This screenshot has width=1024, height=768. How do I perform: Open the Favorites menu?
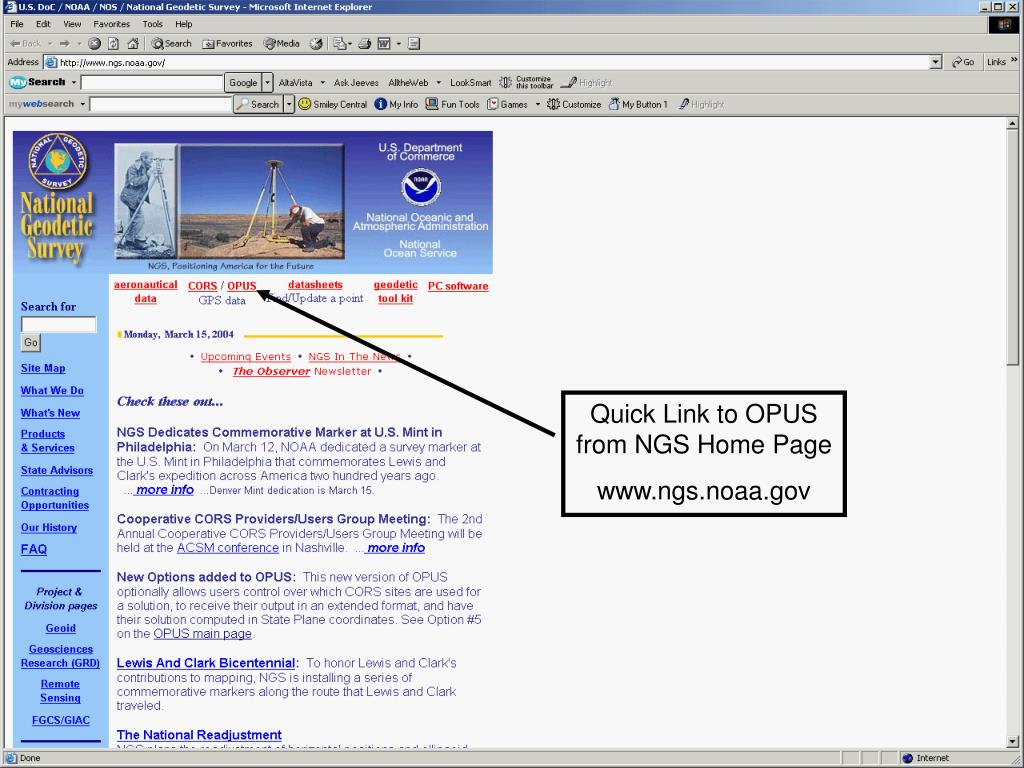112,24
